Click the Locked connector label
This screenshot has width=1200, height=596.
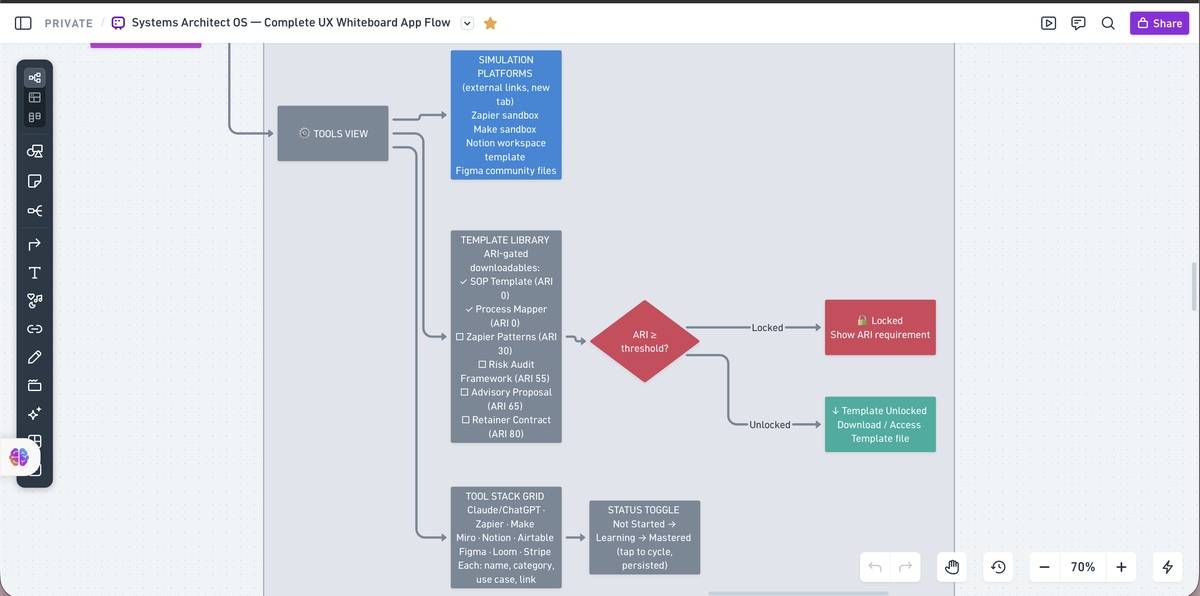tap(768, 327)
